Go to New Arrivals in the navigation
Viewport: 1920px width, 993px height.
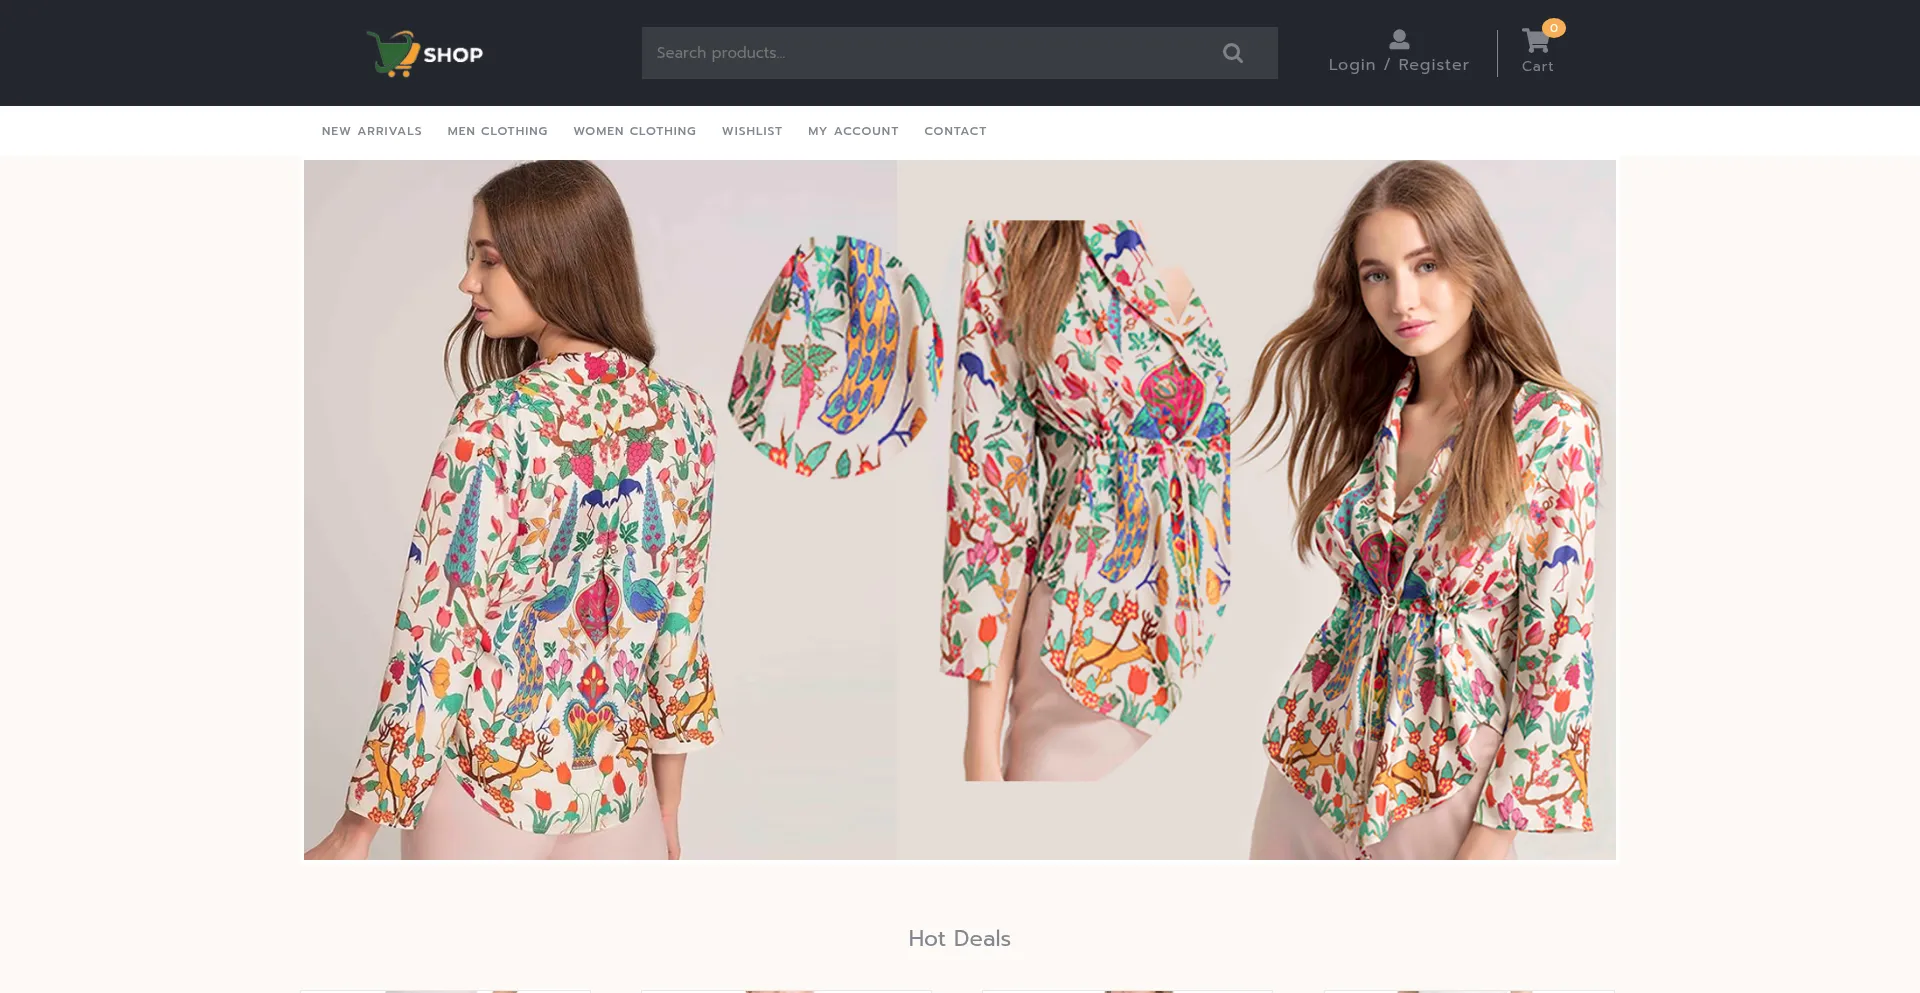point(371,131)
